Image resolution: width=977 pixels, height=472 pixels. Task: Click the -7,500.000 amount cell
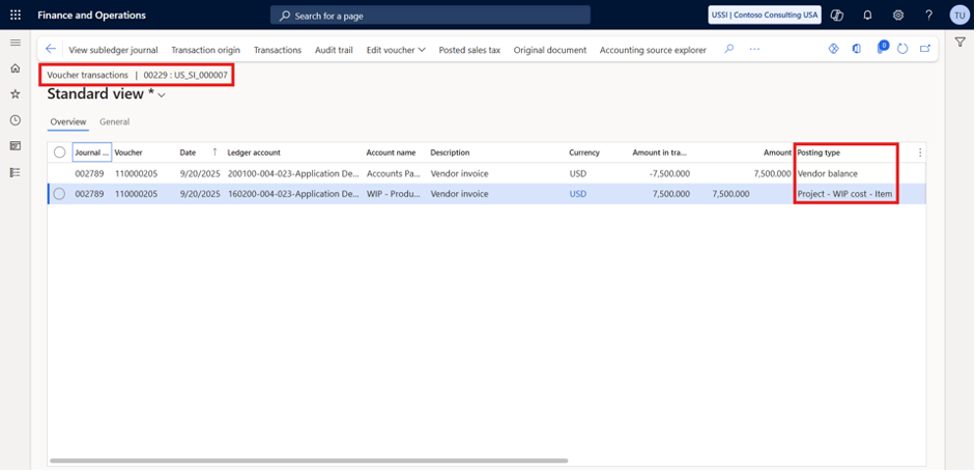tap(671, 174)
